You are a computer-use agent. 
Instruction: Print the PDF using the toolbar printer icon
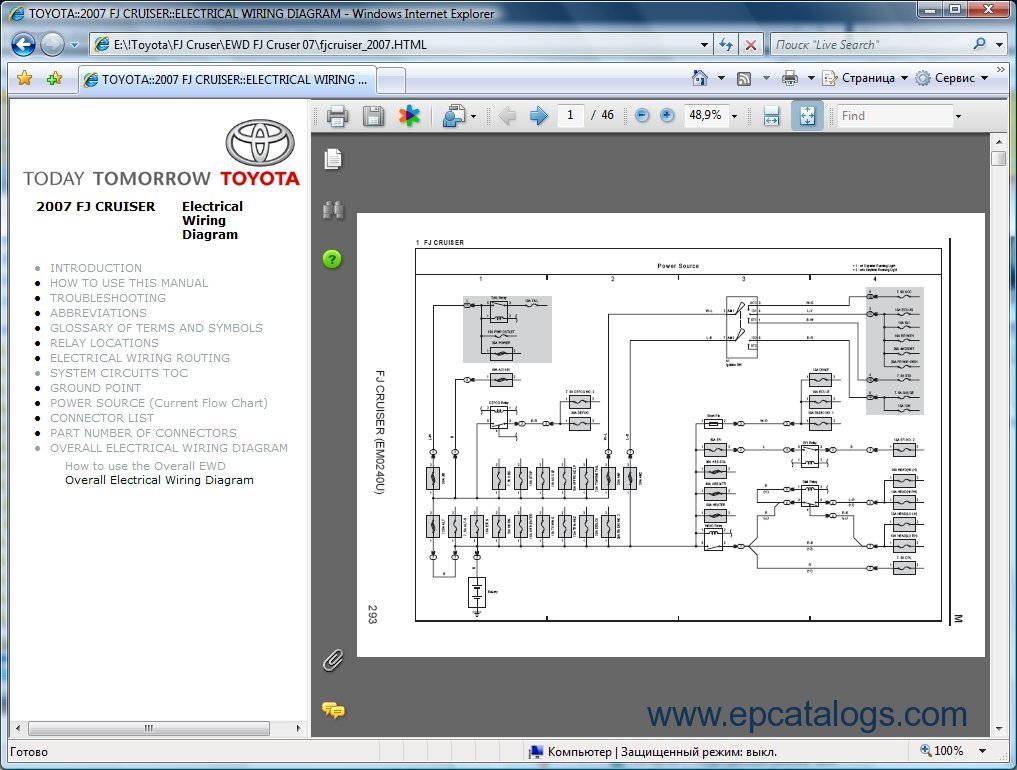[337, 115]
